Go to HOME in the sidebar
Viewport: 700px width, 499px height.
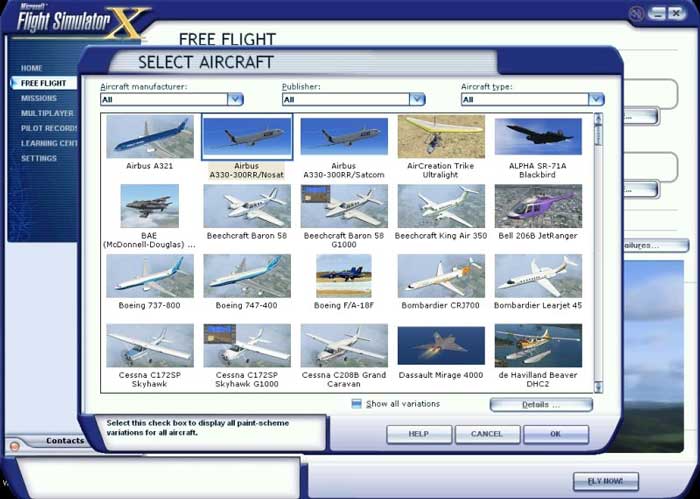(x=31, y=68)
